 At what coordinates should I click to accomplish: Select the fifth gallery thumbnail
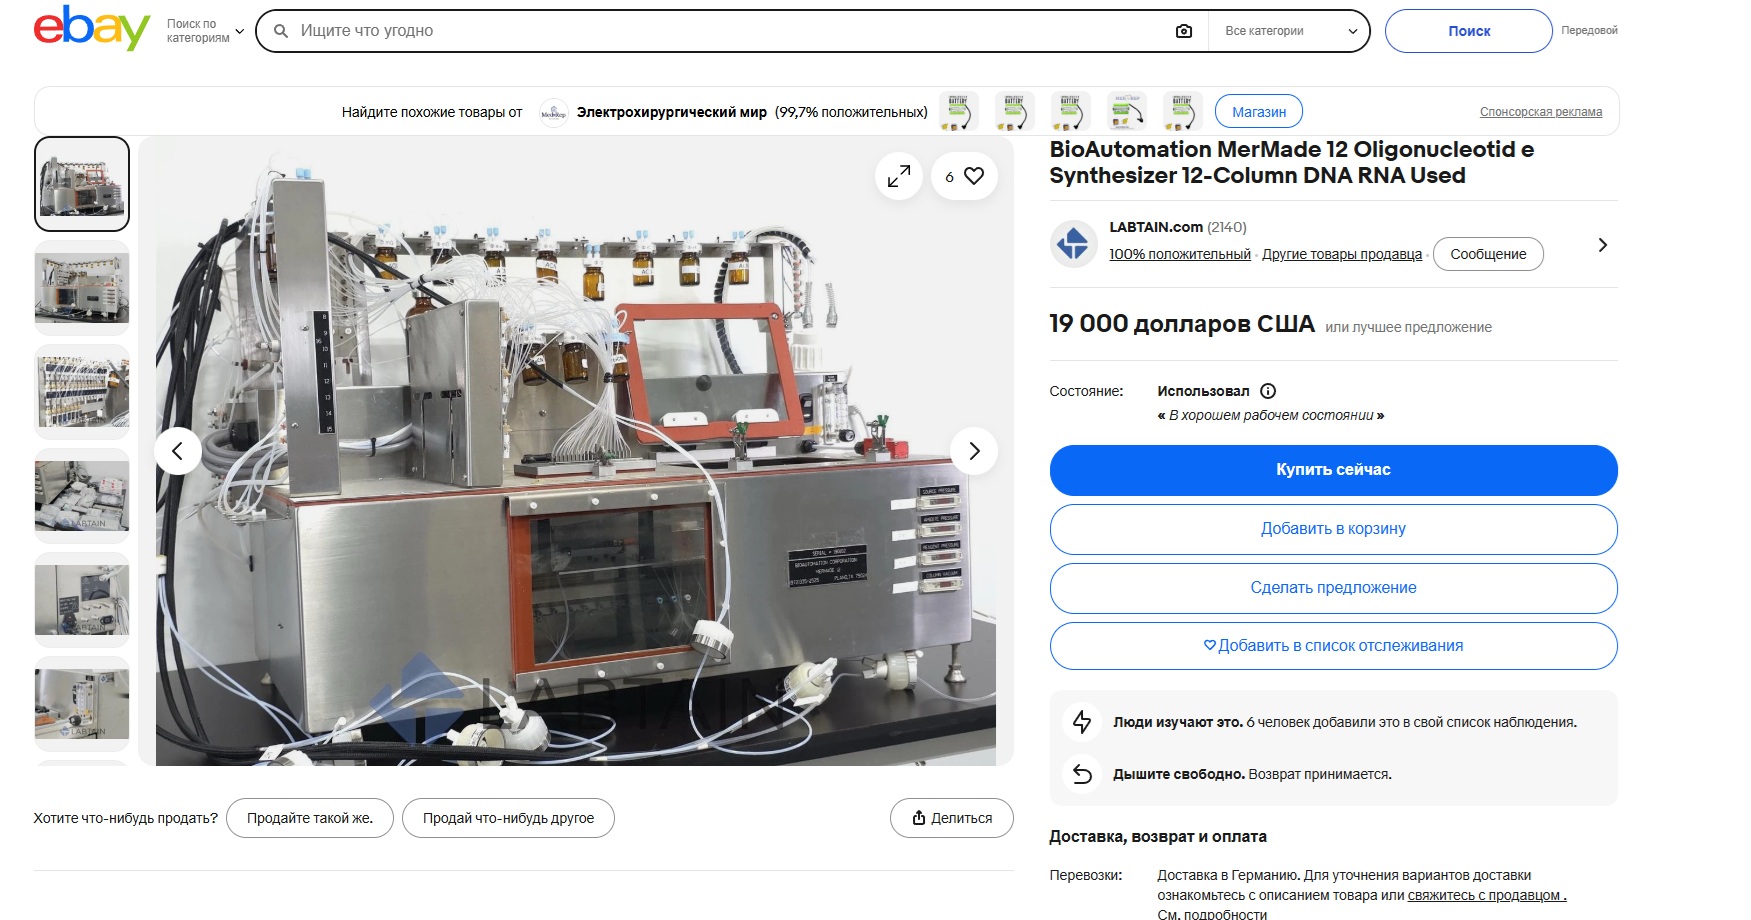click(82, 600)
